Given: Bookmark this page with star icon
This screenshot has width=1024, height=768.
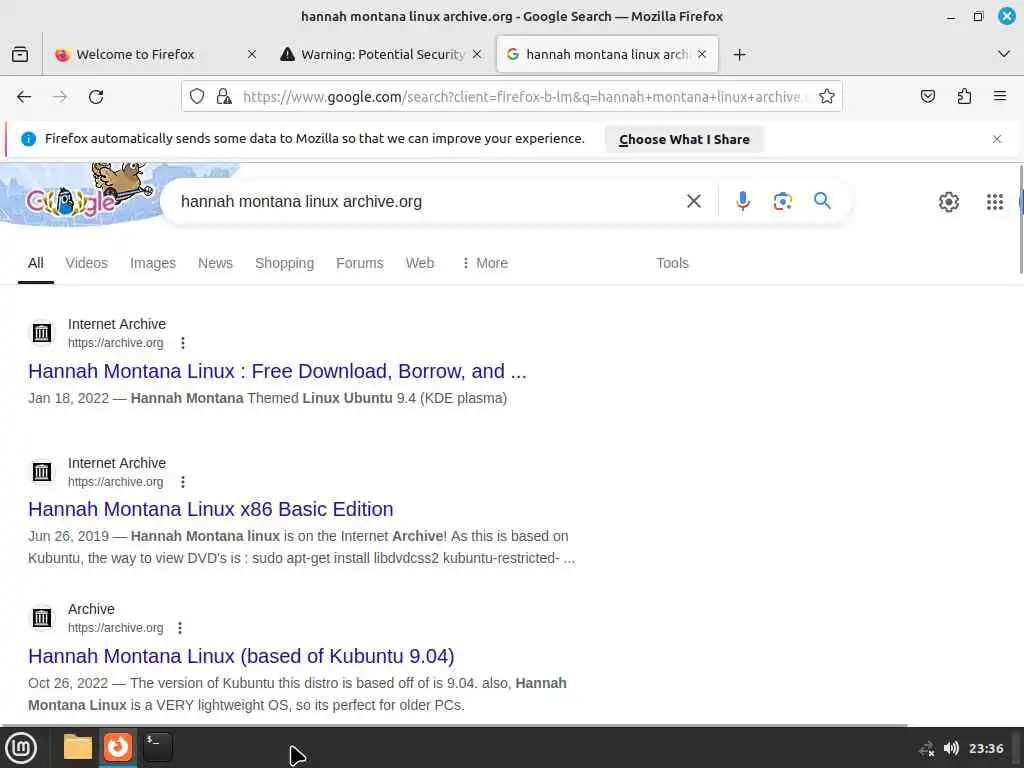Looking at the screenshot, I should [x=827, y=97].
